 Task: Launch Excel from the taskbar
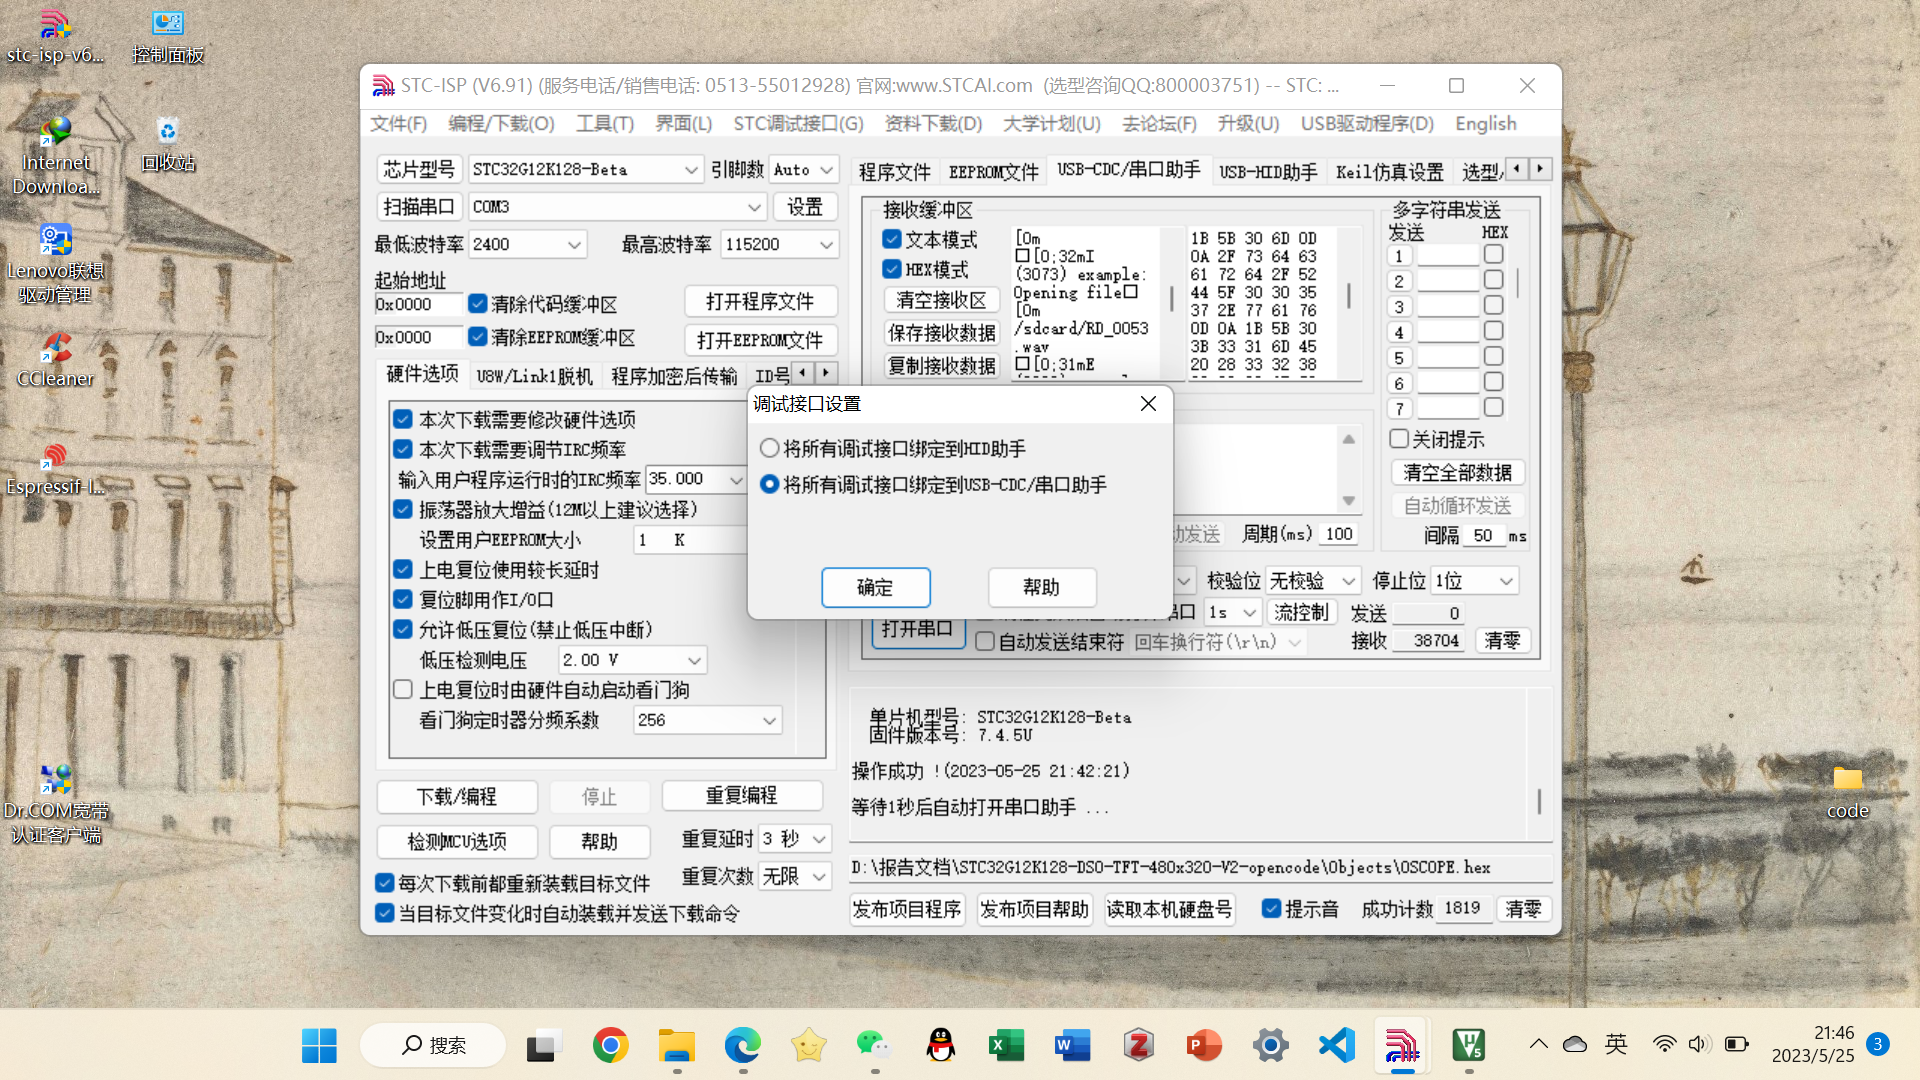[1007, 1045]
